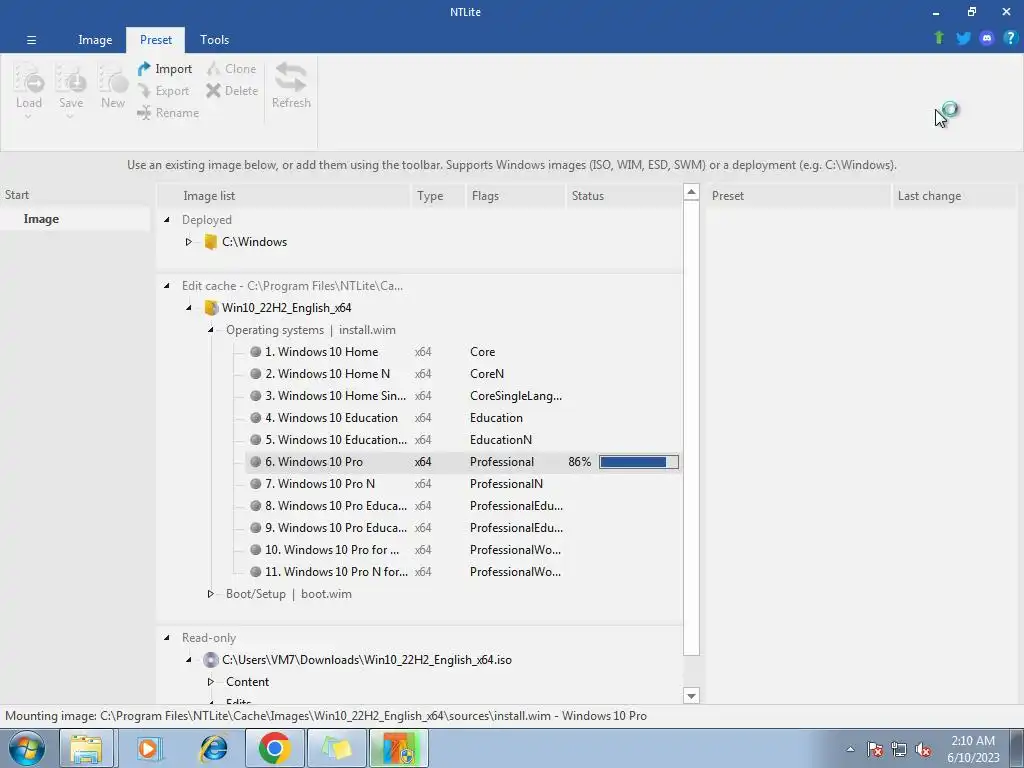This screenshot has width=1024, height=768.
Task: Select 2. Windows 10 Home N row
Action: (463, 374)
